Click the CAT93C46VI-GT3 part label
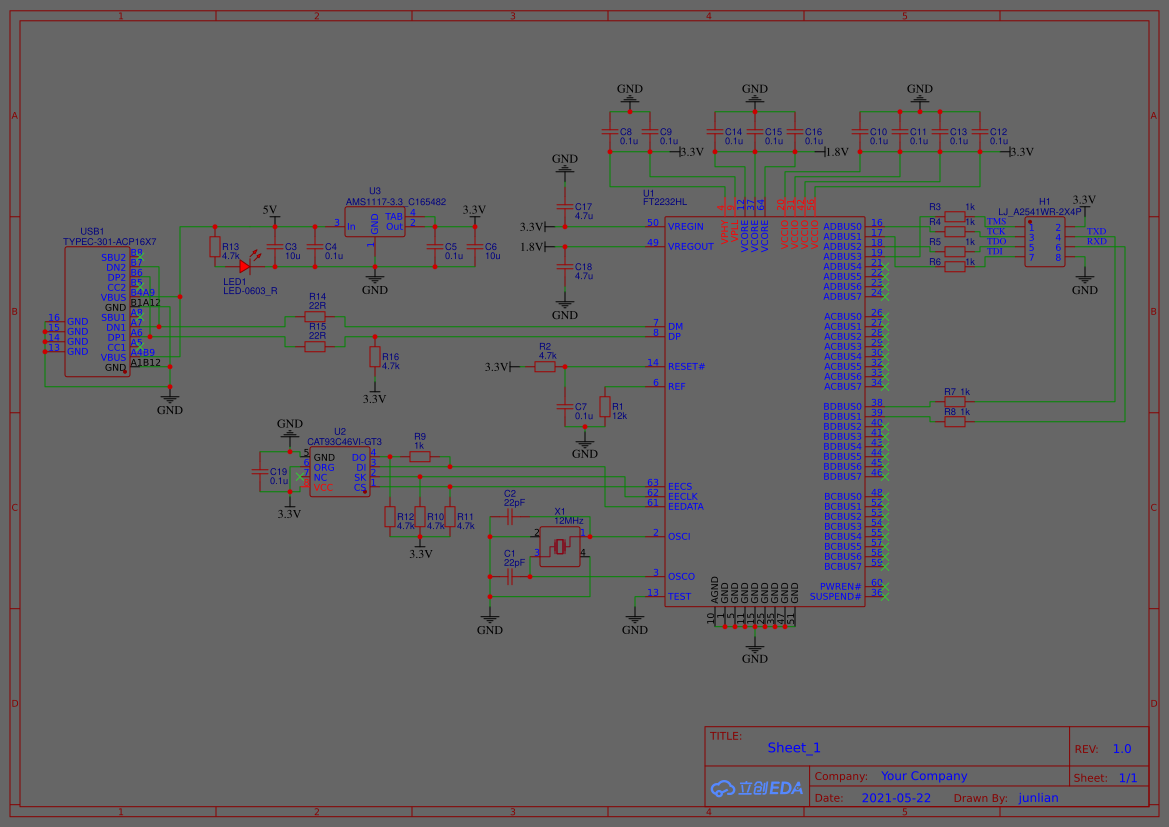Screen dimensions: 1169x827 344,442
